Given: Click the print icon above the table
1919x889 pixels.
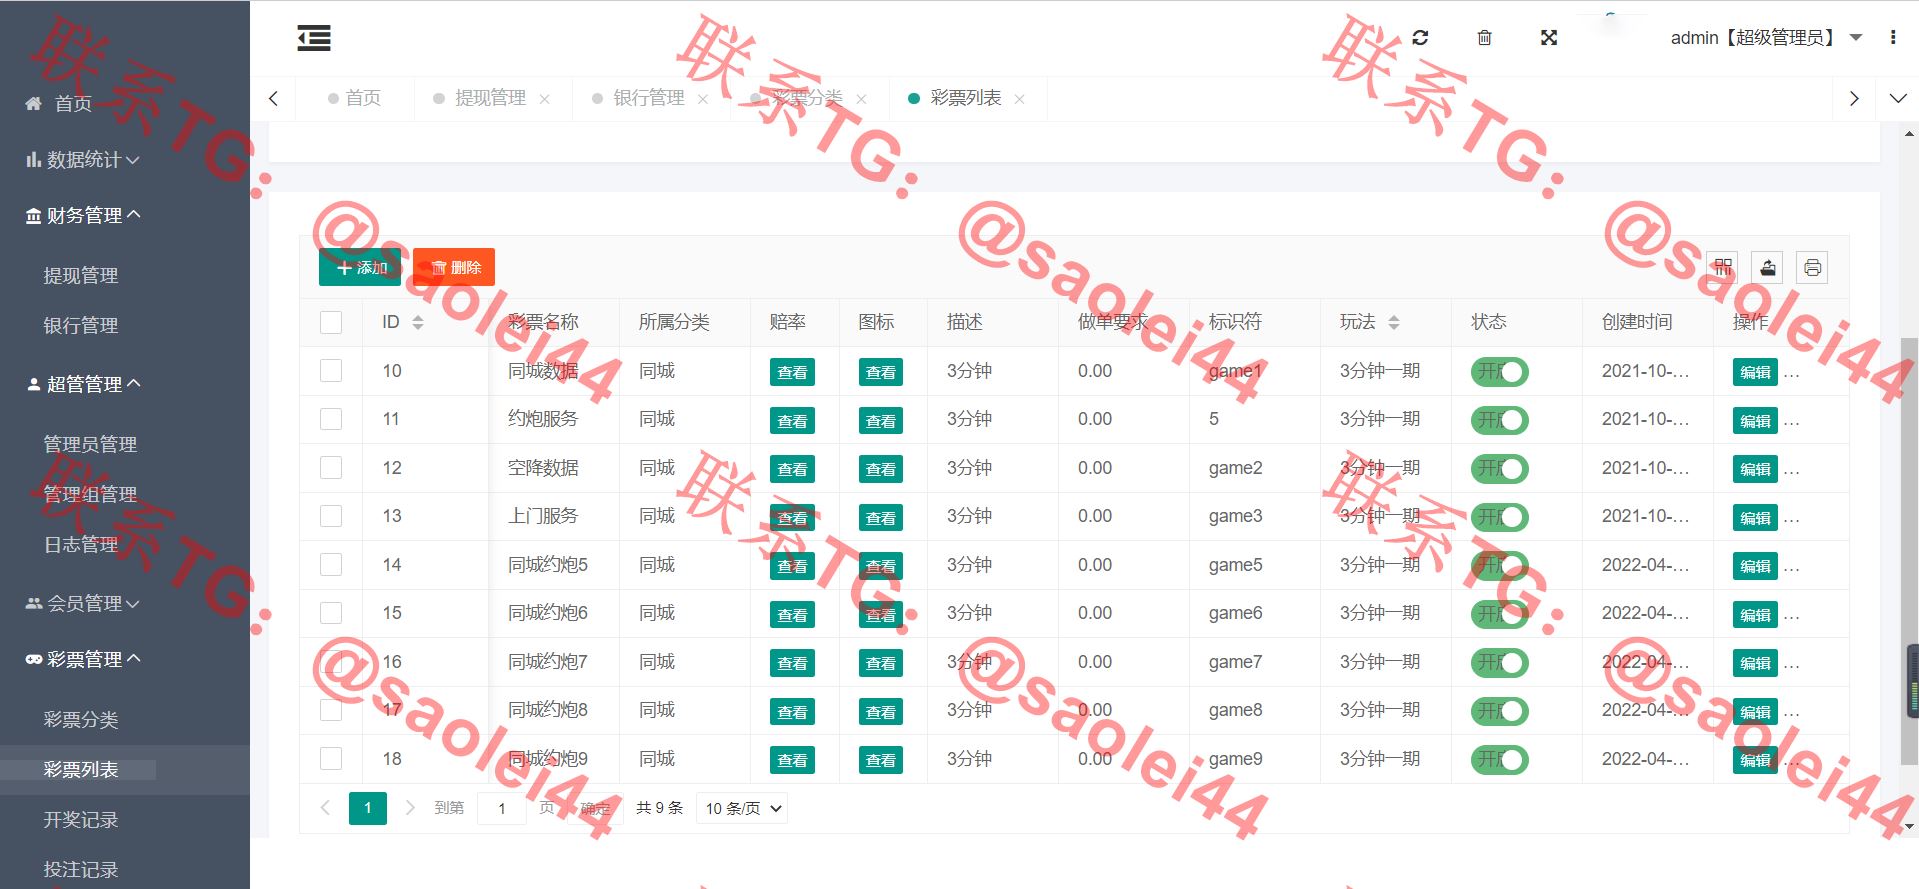Looking at the screenshot, I should 1812,268.
